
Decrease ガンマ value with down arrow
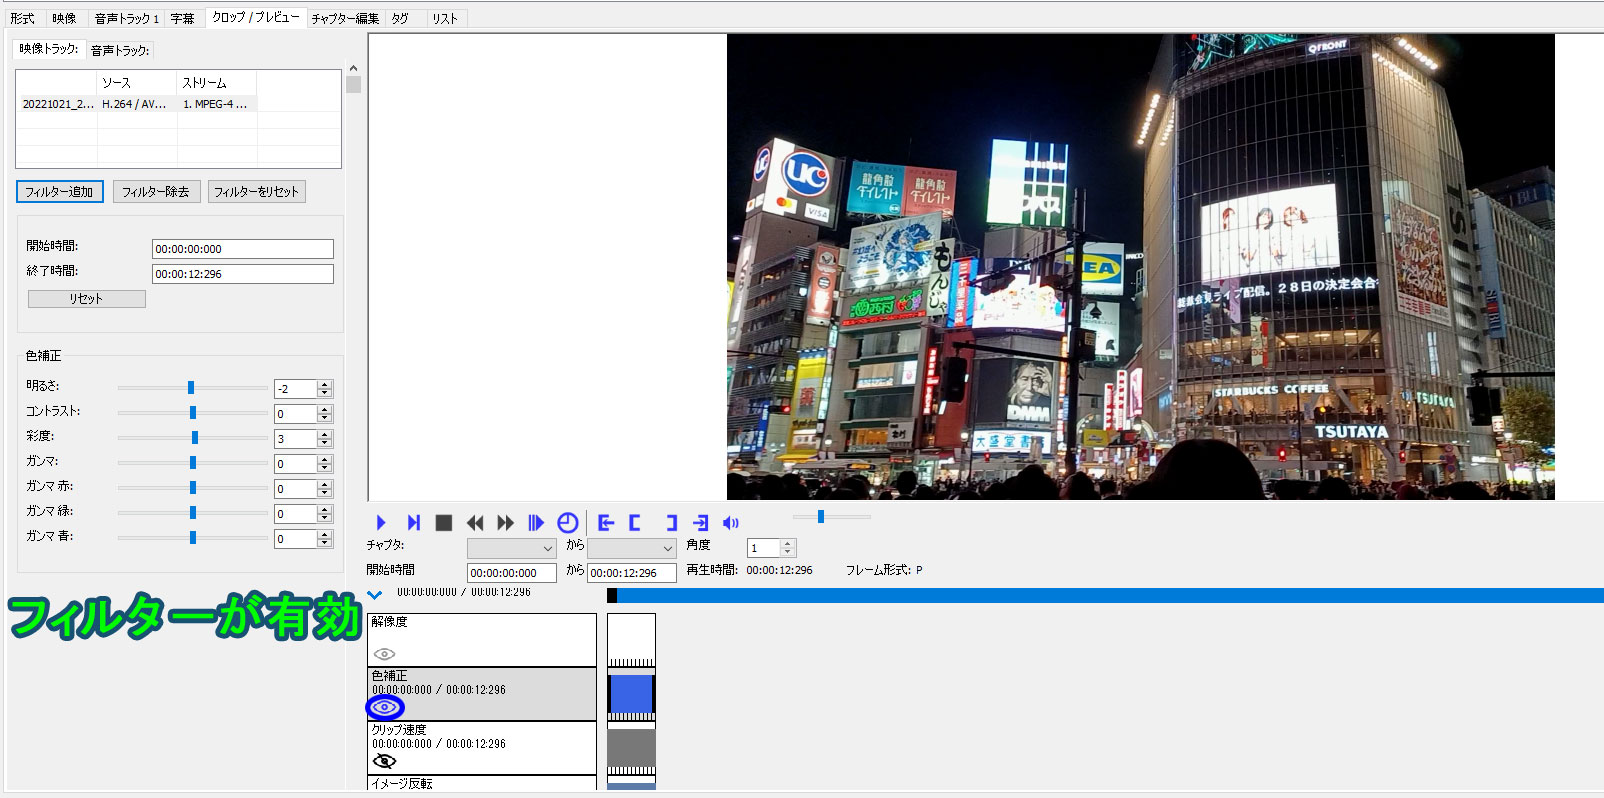click(325, 468)
